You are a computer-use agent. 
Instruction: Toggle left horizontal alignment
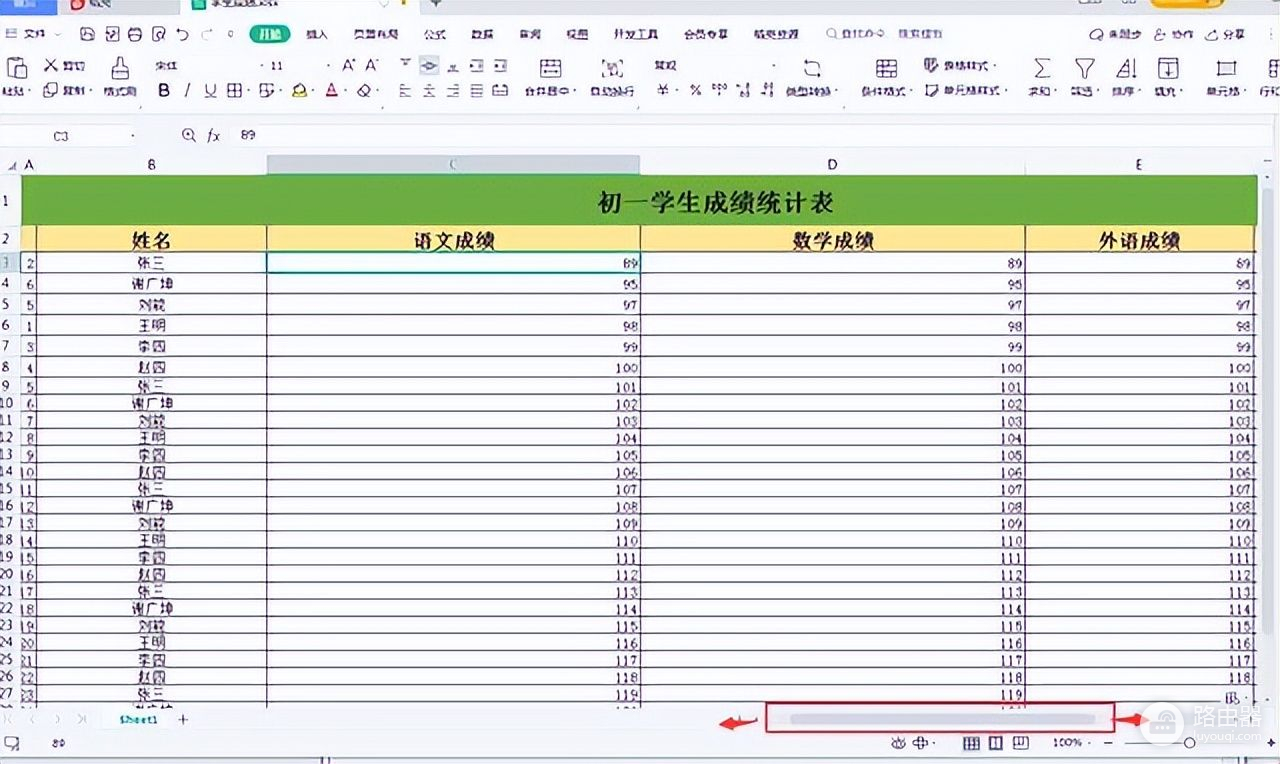(405, 90)
